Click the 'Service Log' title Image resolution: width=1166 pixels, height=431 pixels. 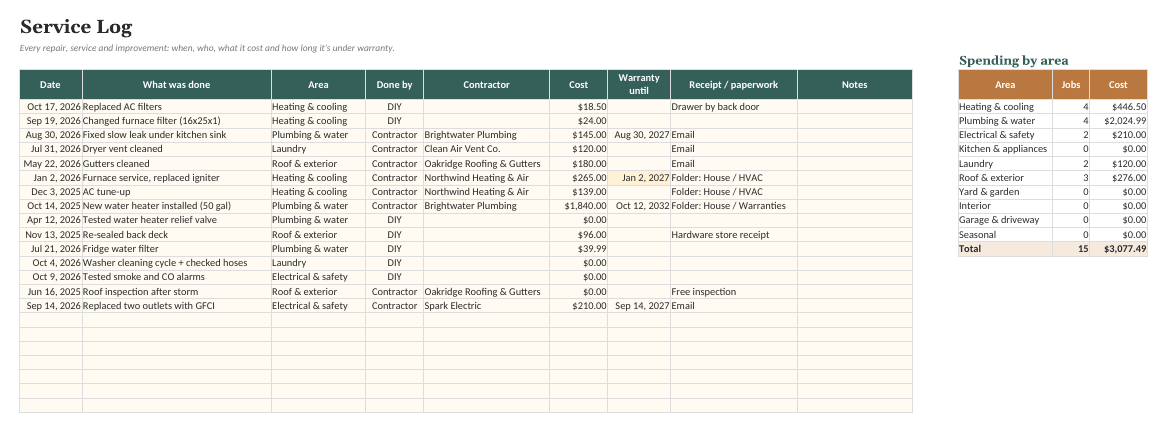tap(76, 27)
